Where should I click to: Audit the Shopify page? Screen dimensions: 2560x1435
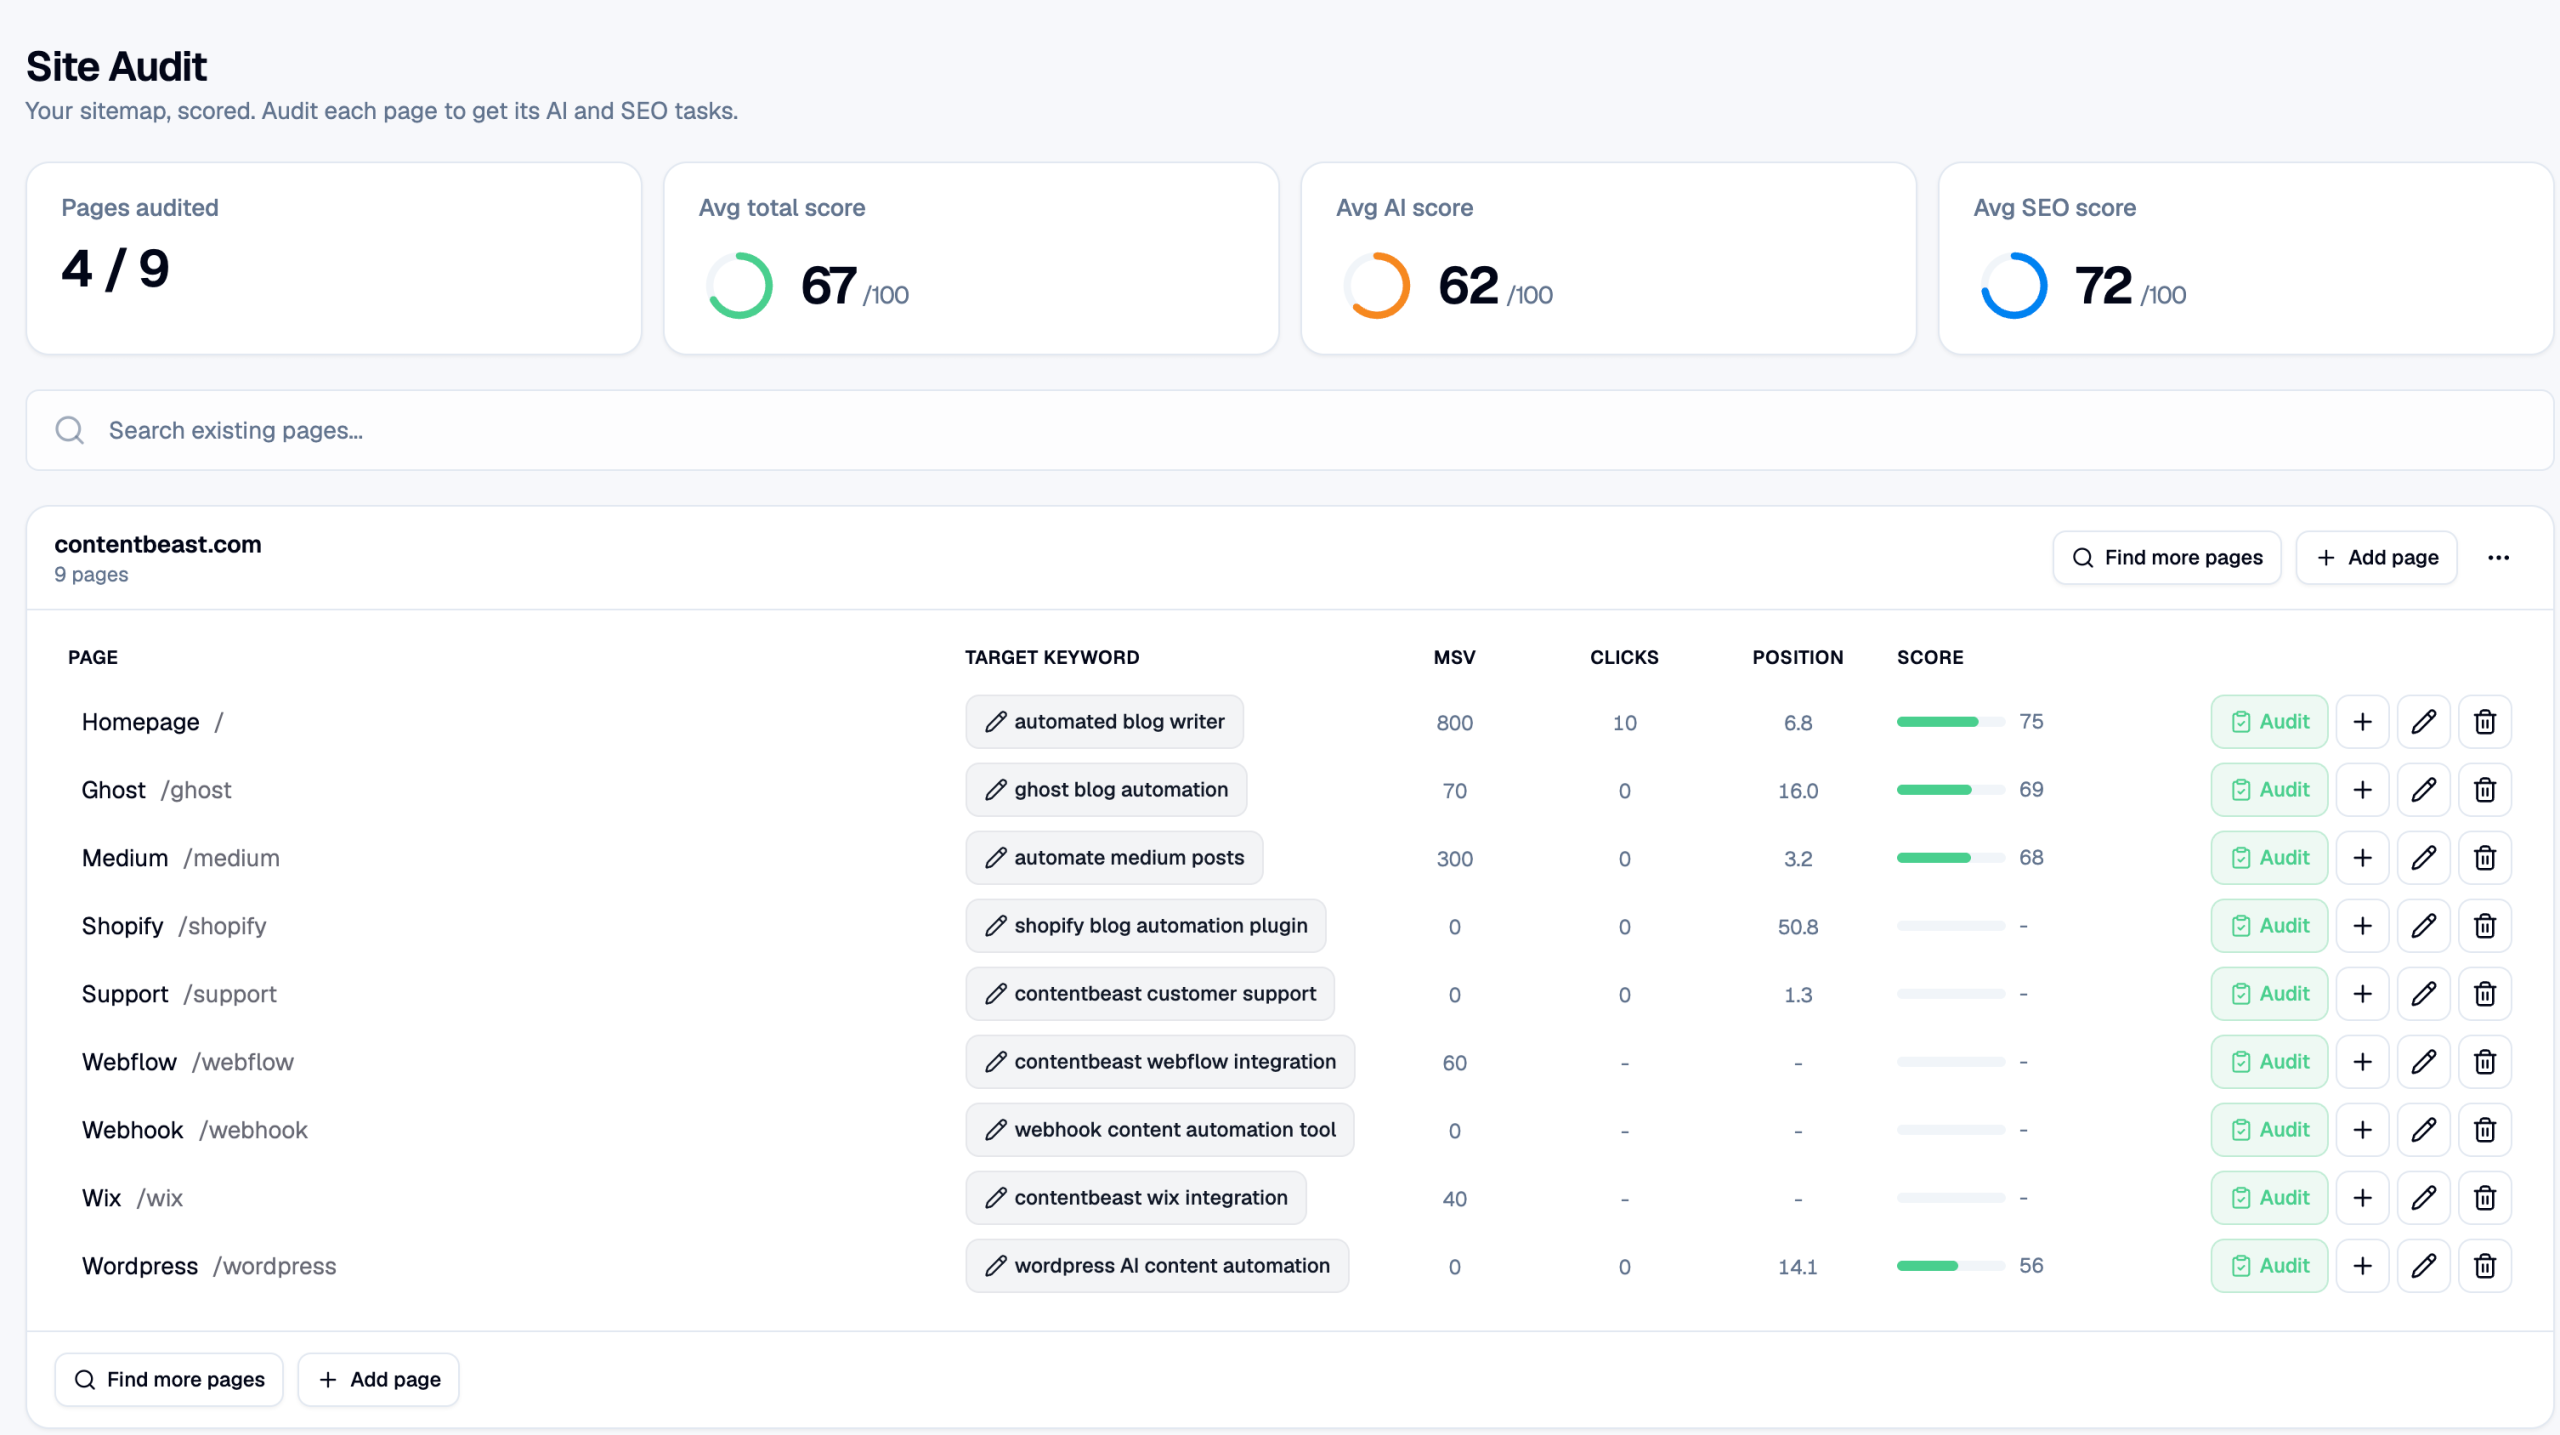[2269, 926]
